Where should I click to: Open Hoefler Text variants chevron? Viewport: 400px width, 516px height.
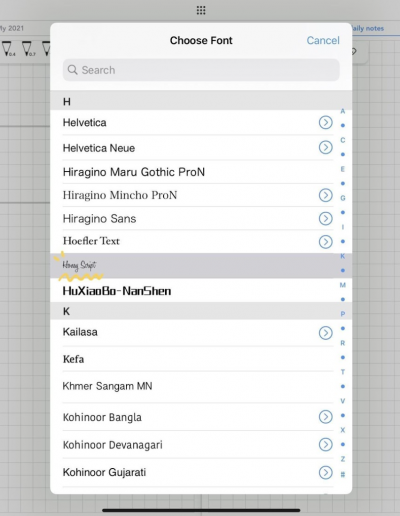325,242
